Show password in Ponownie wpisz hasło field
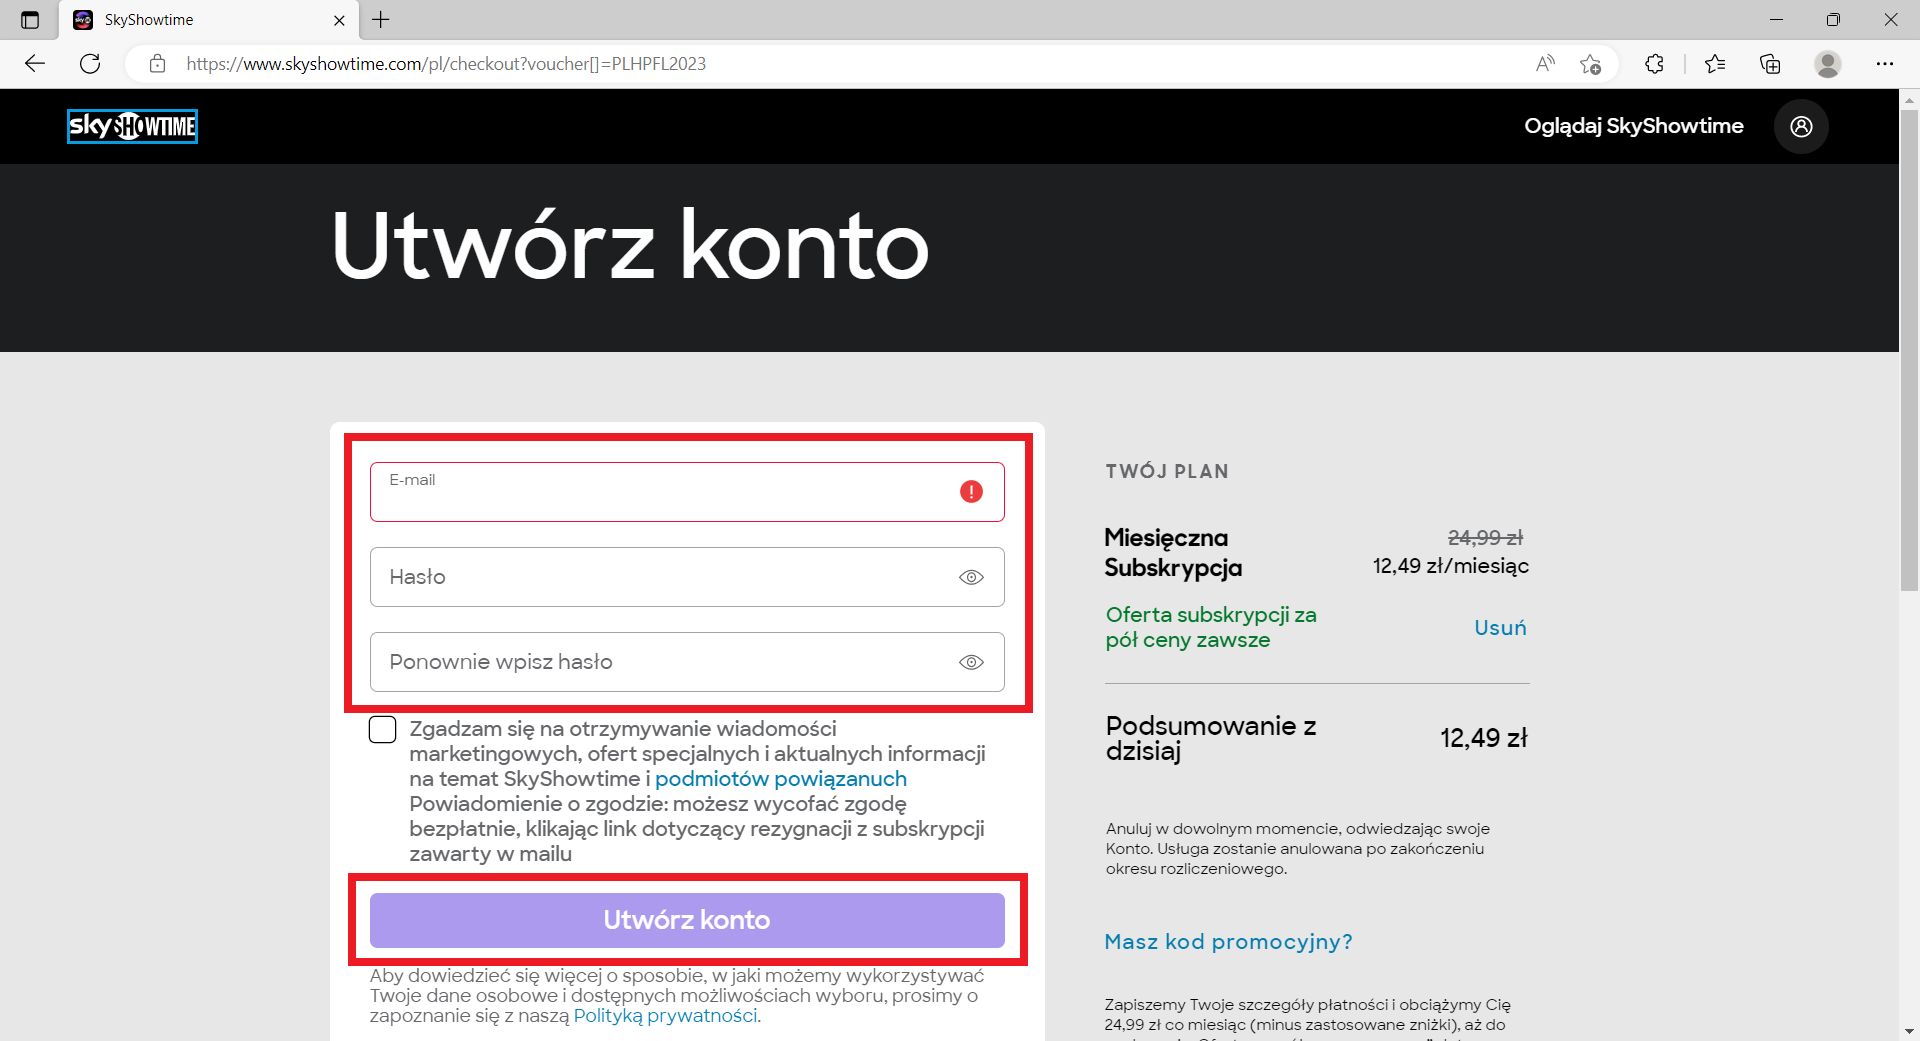This screenshot has height=1041, width=1920. 971,662
